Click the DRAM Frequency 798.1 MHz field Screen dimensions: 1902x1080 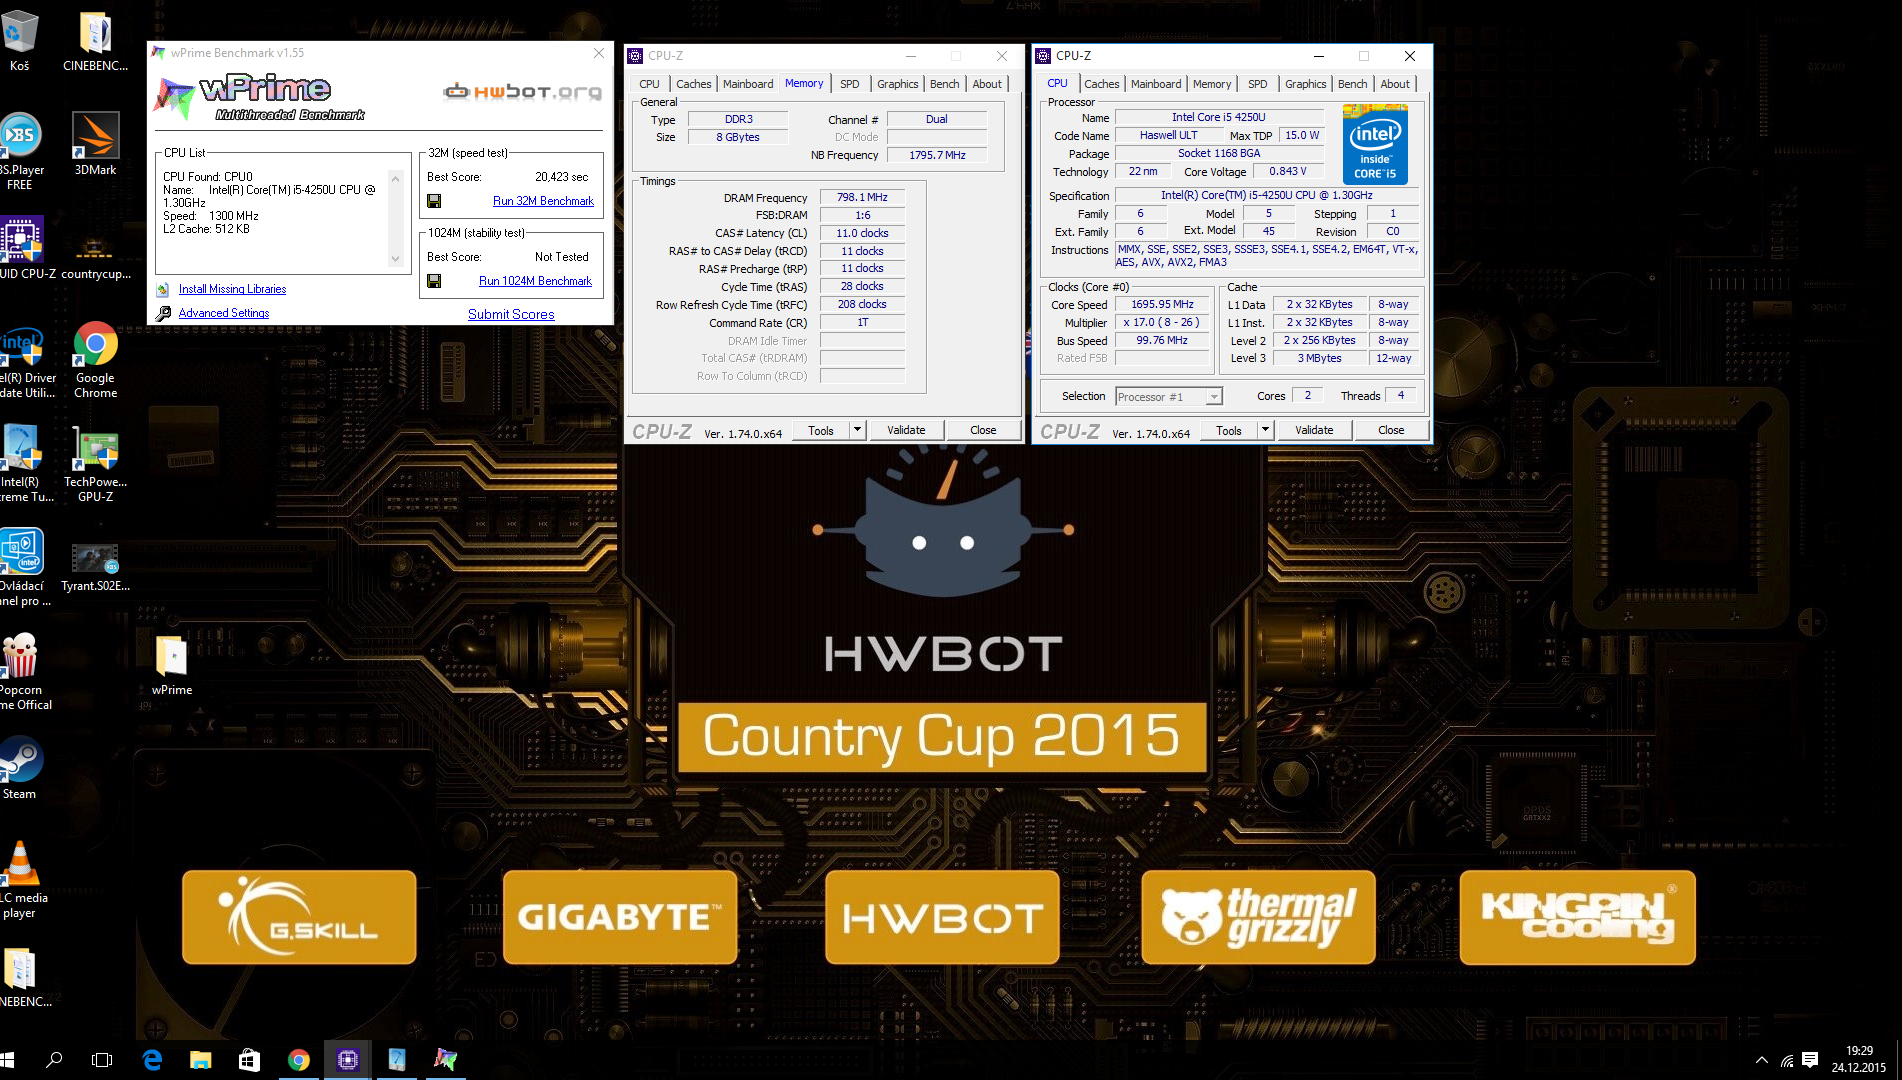(862, 197)
